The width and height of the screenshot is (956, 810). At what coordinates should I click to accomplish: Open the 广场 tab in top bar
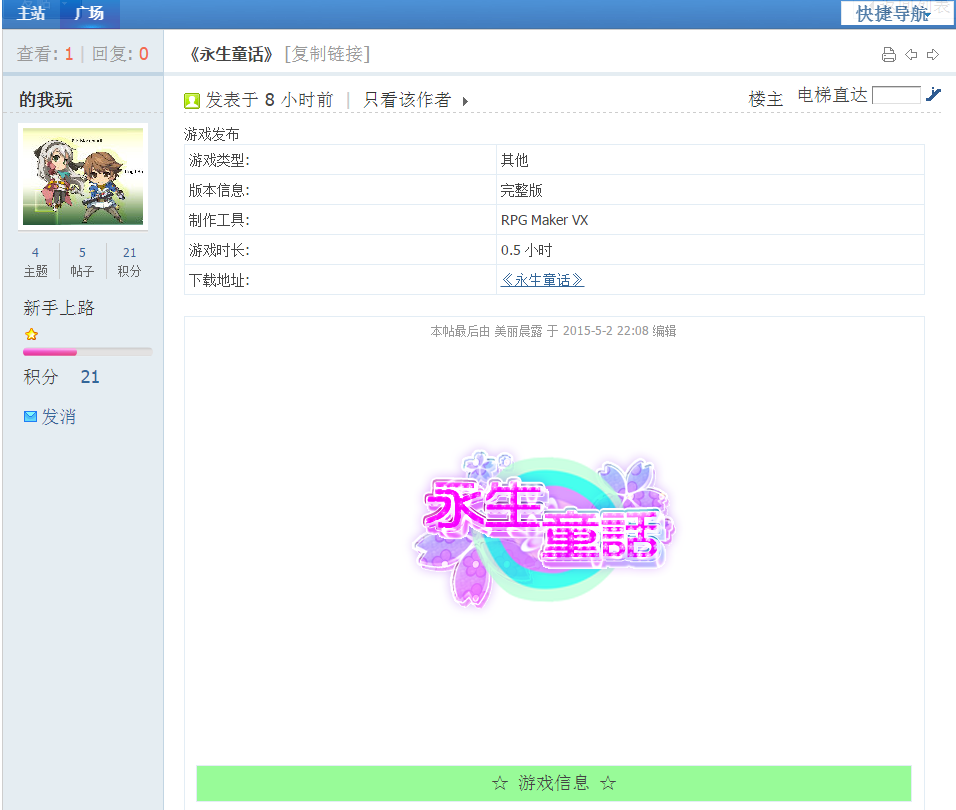(90, 13)
